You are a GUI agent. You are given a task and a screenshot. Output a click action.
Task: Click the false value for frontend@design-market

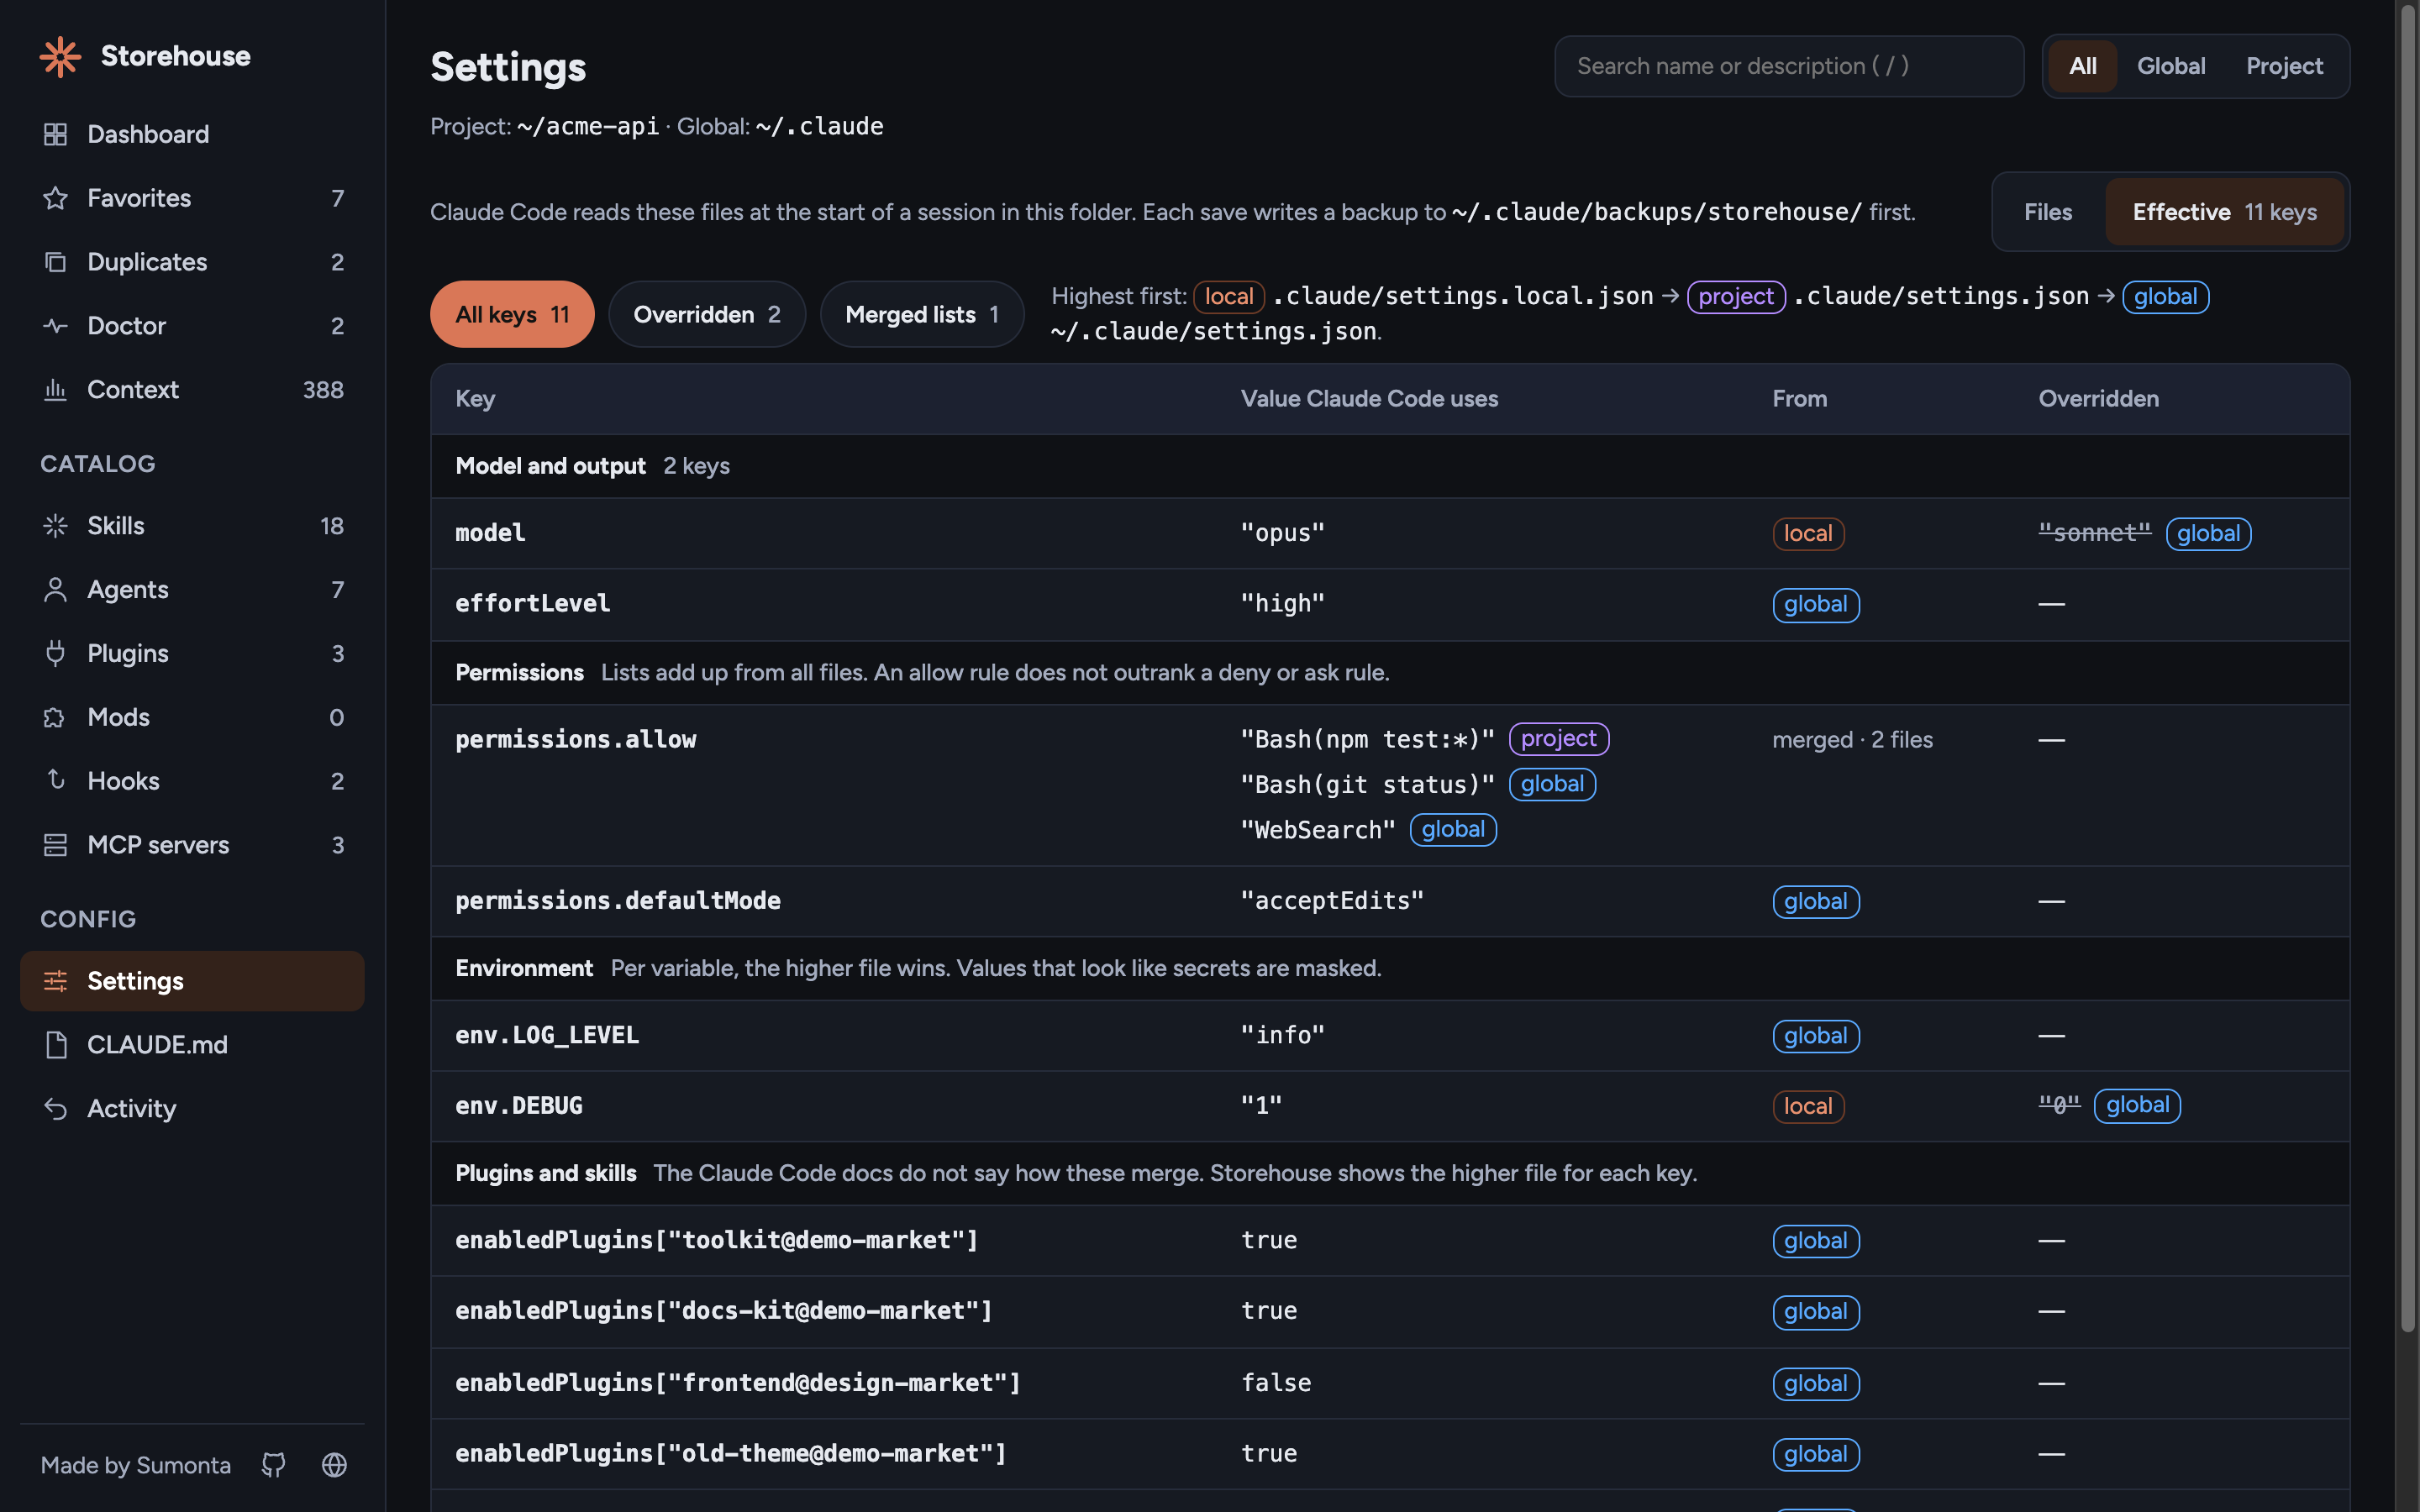(x=1275, y=1383)
